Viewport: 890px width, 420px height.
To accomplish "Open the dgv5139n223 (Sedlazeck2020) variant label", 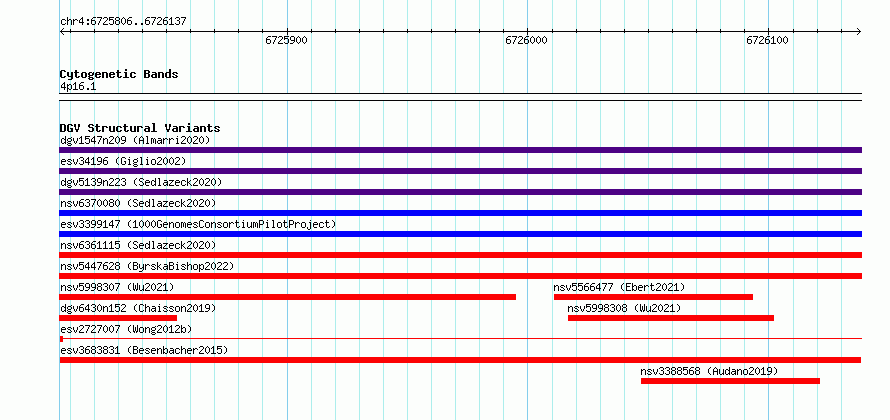I will [141, 182].
